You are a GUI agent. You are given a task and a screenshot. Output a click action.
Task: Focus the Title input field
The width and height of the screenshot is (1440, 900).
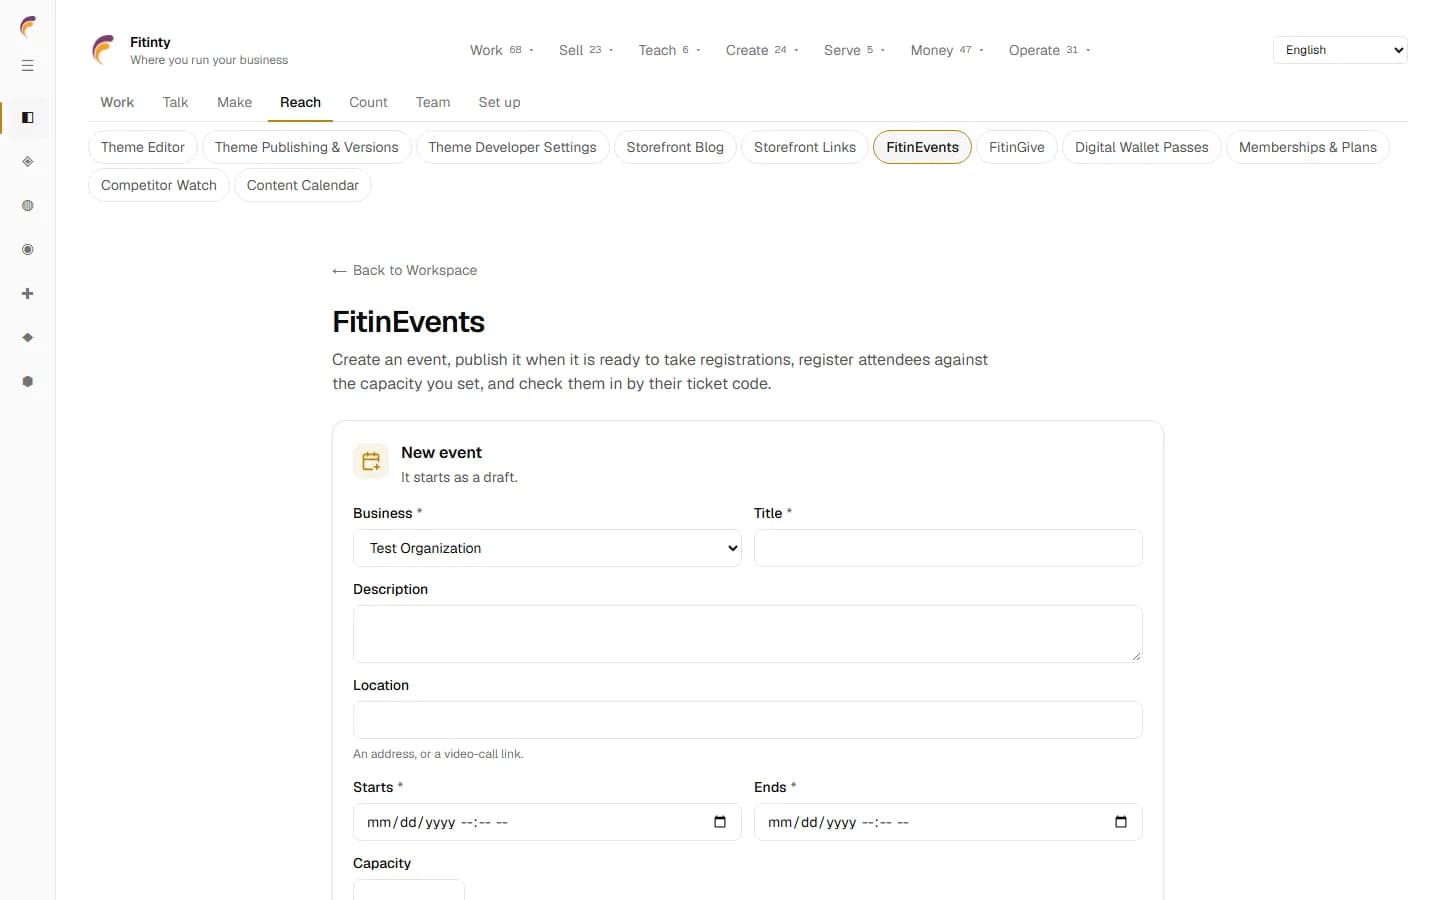(948, 548)
